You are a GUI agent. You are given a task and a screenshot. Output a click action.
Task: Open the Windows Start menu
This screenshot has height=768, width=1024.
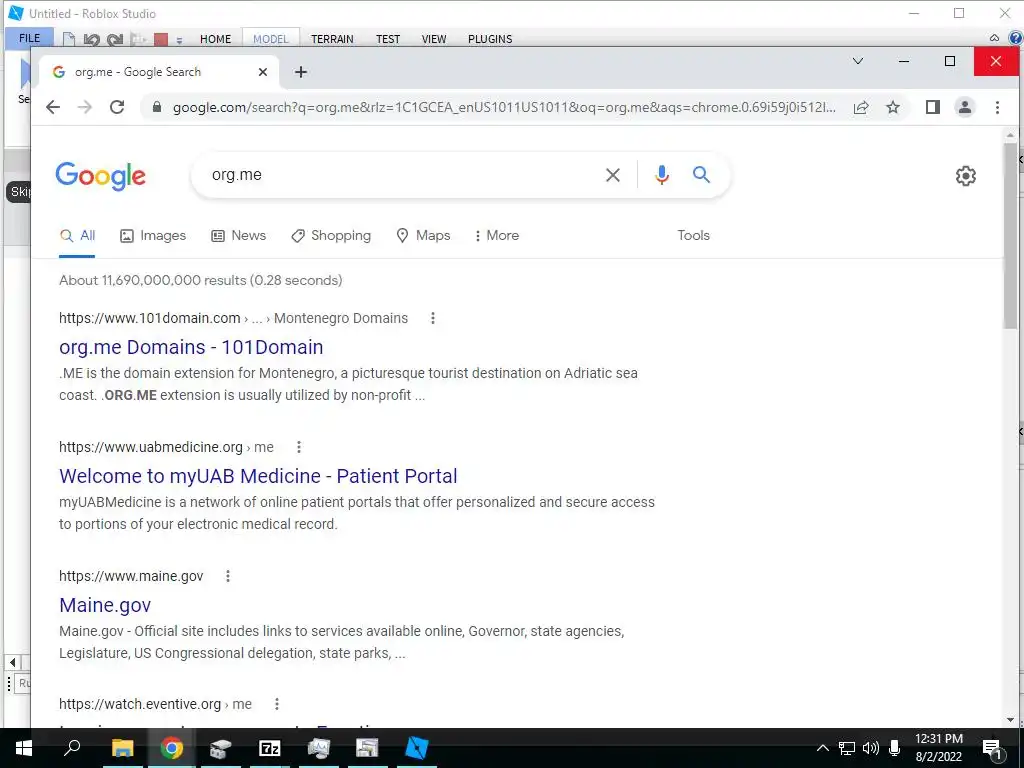point(24,748)
